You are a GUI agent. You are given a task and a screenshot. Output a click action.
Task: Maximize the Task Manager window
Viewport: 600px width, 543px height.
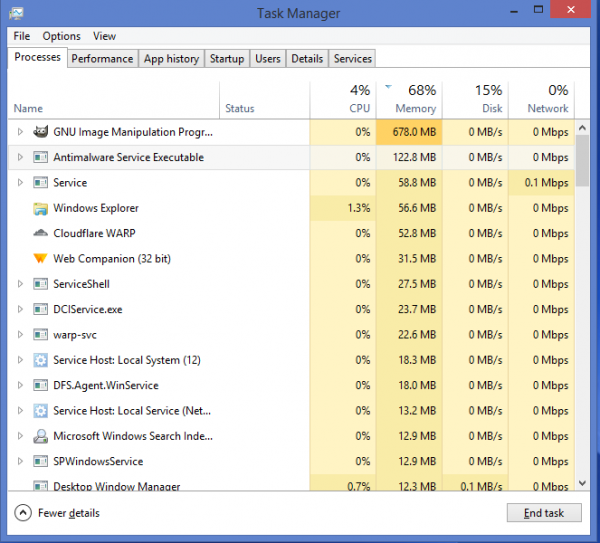click(538, 10)
